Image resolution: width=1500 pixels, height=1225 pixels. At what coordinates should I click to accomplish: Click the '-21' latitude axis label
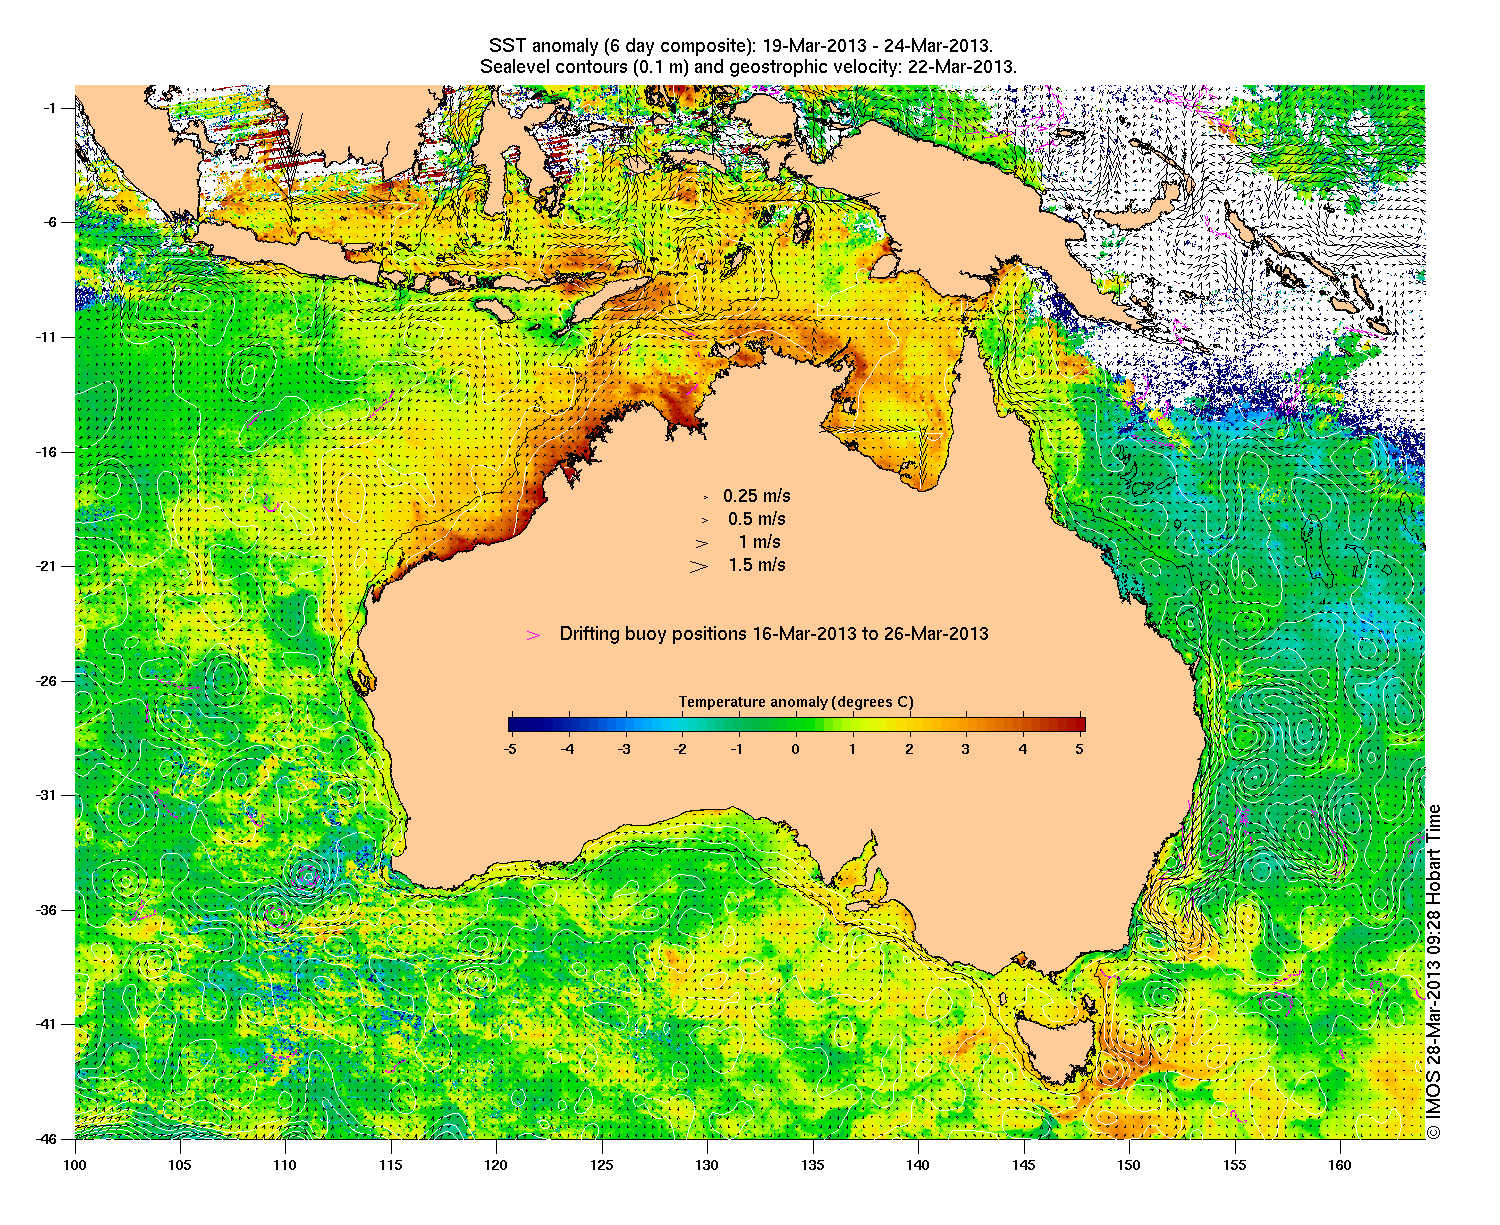(x=48, y=566)
